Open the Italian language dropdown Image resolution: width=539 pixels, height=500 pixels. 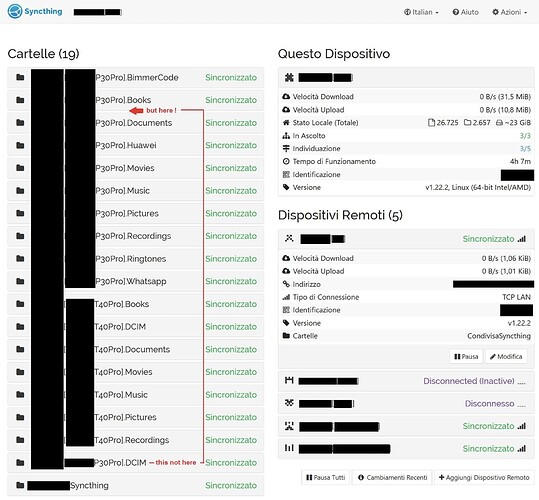click(421, 12)
